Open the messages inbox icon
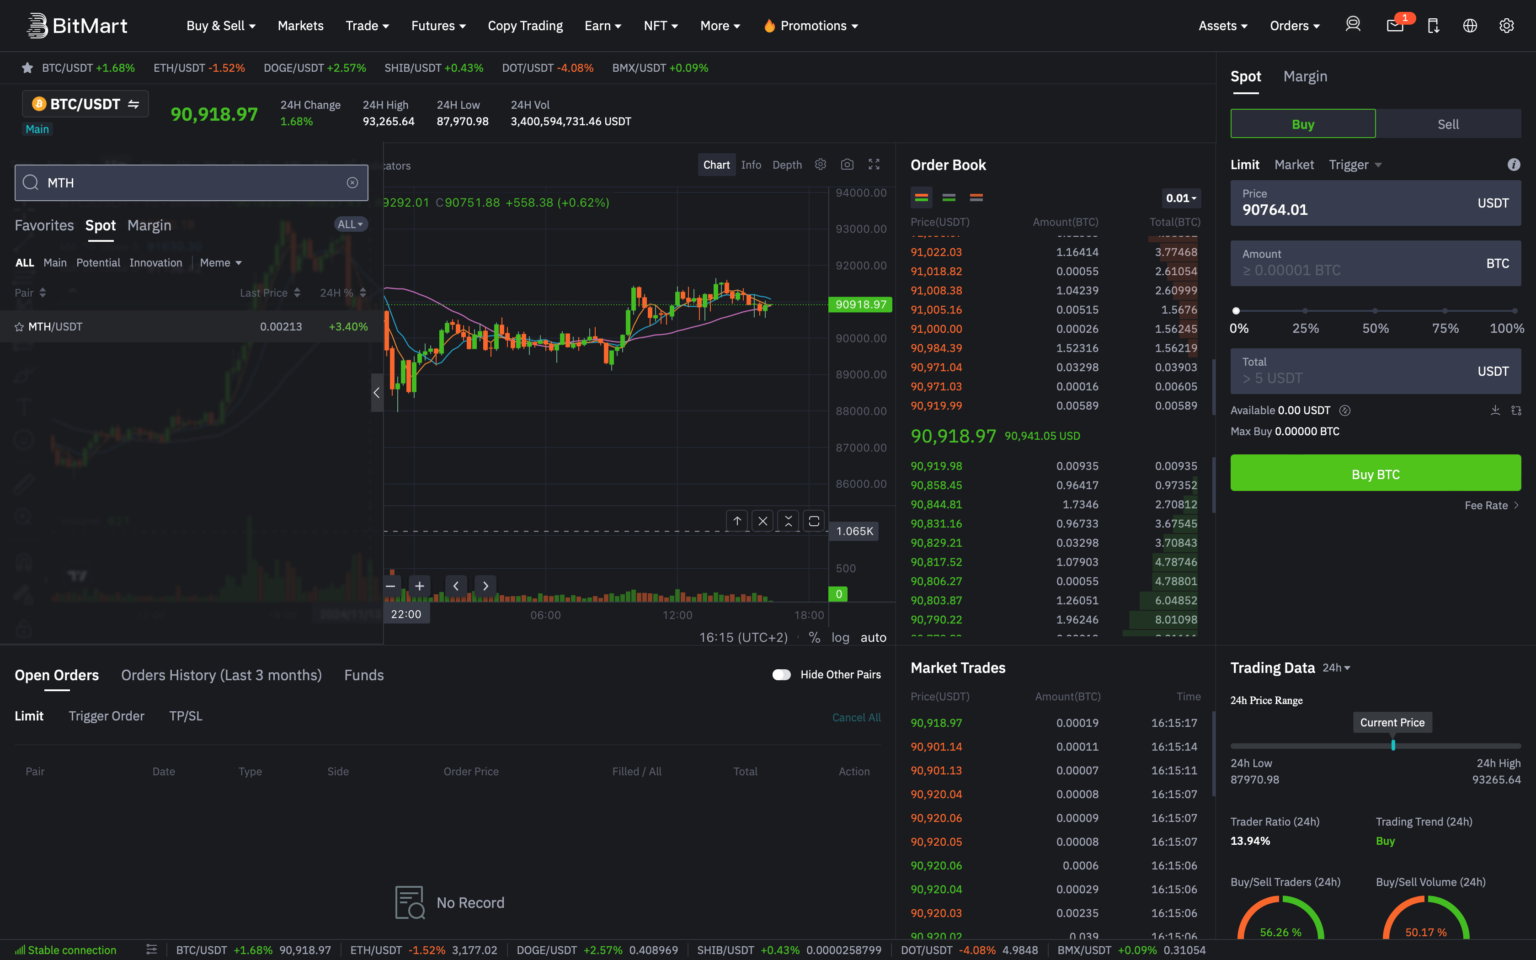This screenshot has width=1536, height=960. 1395,25
